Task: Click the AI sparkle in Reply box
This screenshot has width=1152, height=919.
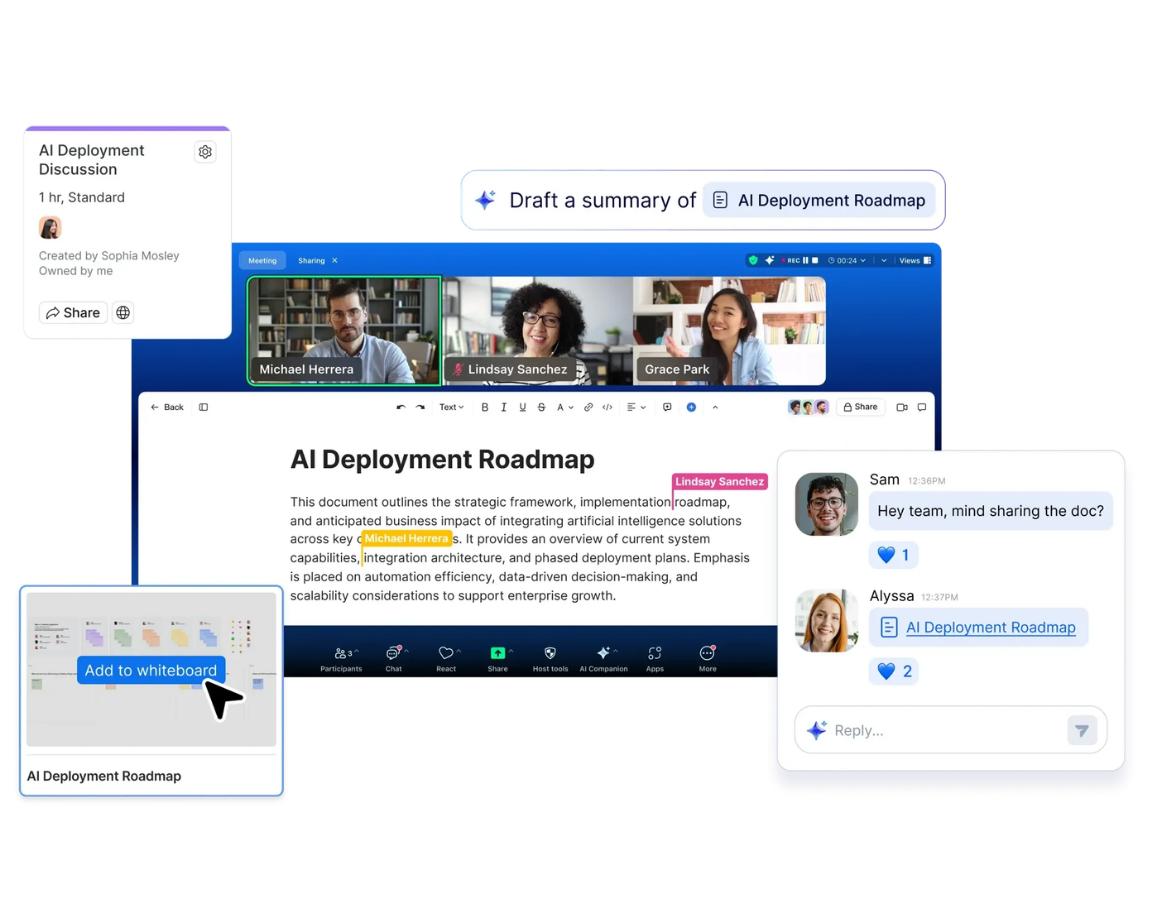Action: click(x=816, y=730)
